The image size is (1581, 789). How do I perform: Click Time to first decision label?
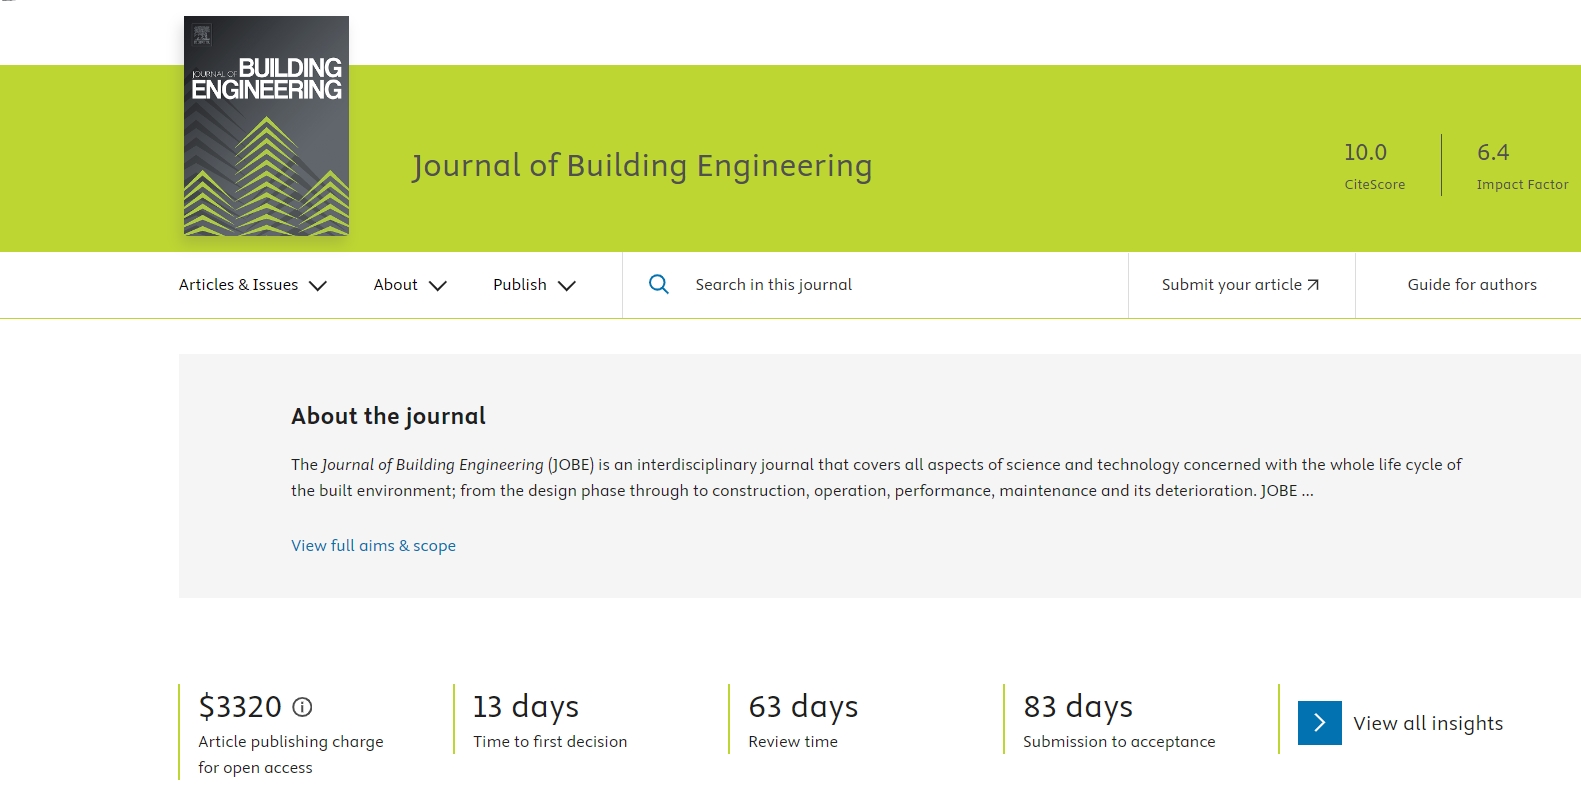[550, 742]
